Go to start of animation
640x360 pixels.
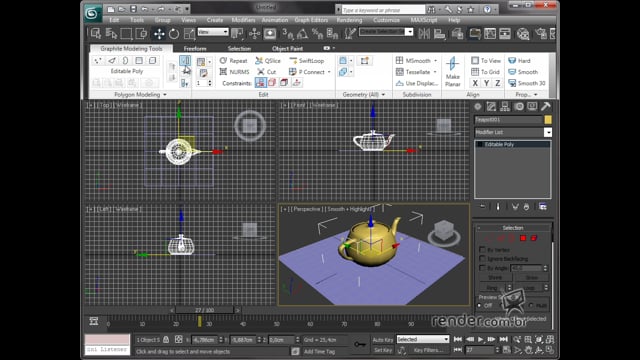click(x=458, y=339)
